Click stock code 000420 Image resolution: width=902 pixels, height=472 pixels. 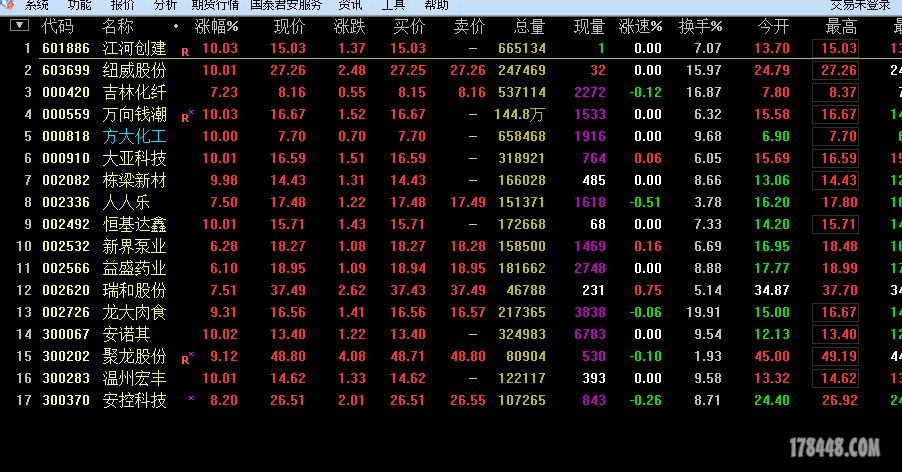66,92
